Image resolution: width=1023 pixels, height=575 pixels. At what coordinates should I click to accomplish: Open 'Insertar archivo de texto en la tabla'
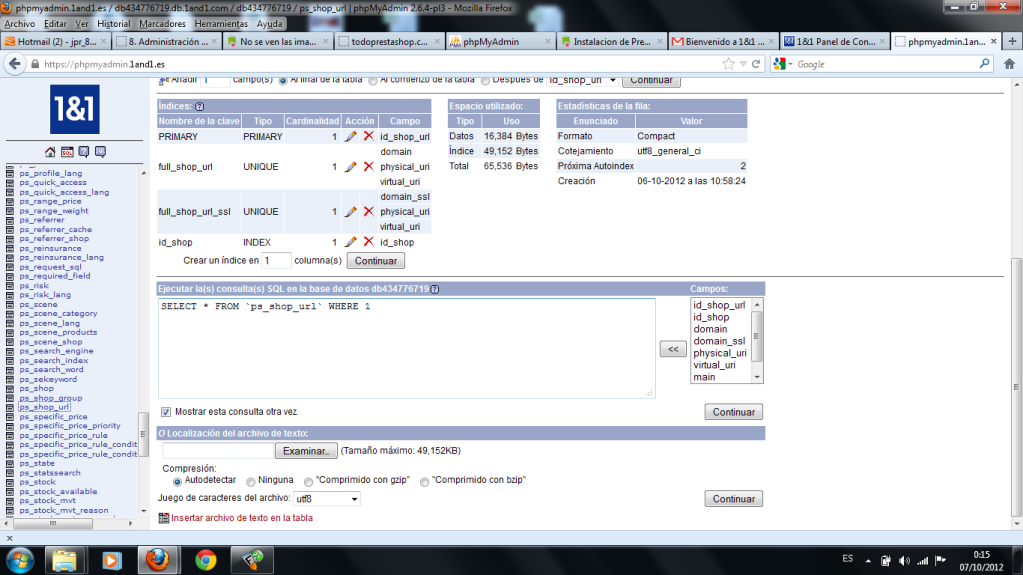pyautogui.click(x=241, y=518)
